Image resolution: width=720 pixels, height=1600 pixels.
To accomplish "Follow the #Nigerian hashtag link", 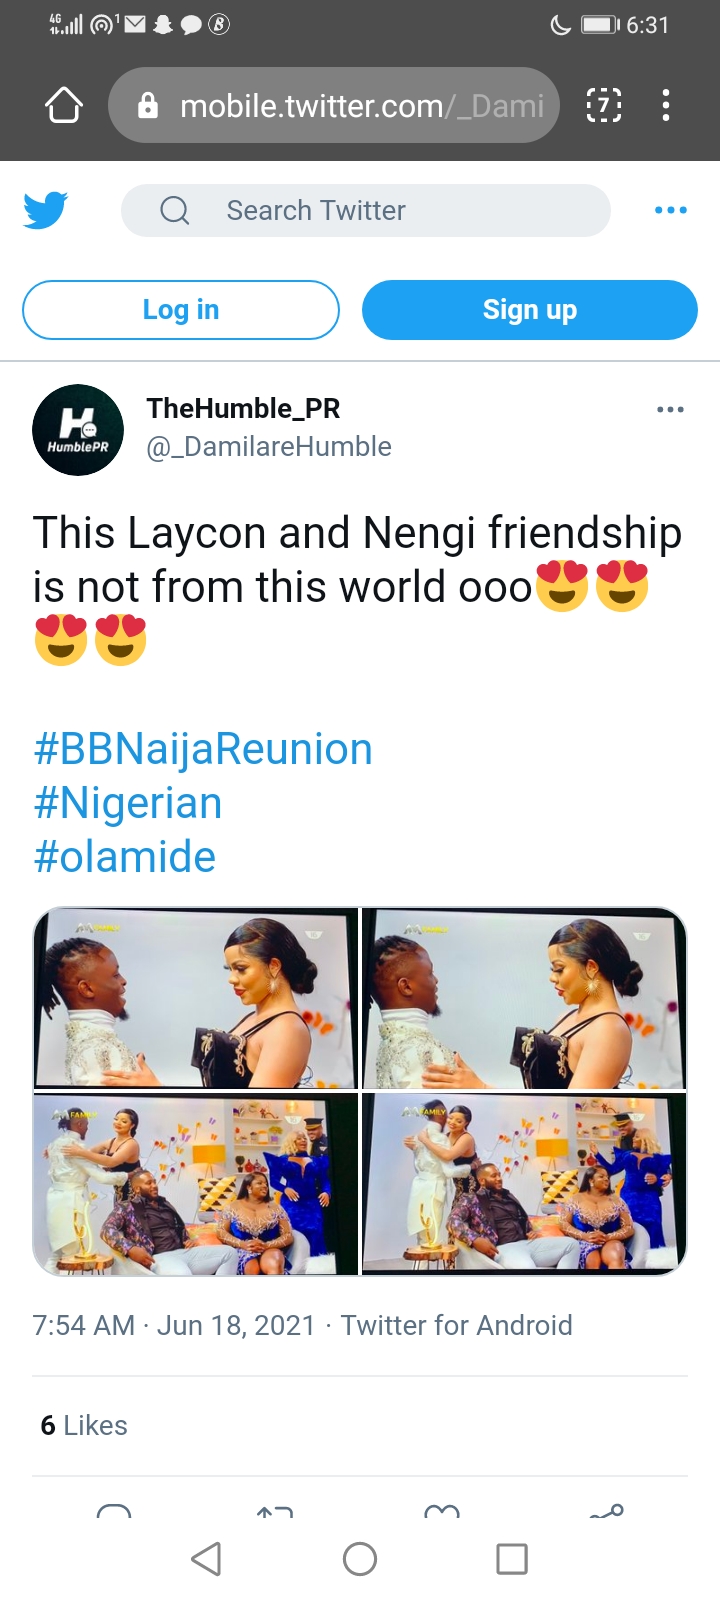I will click(128, 803).
